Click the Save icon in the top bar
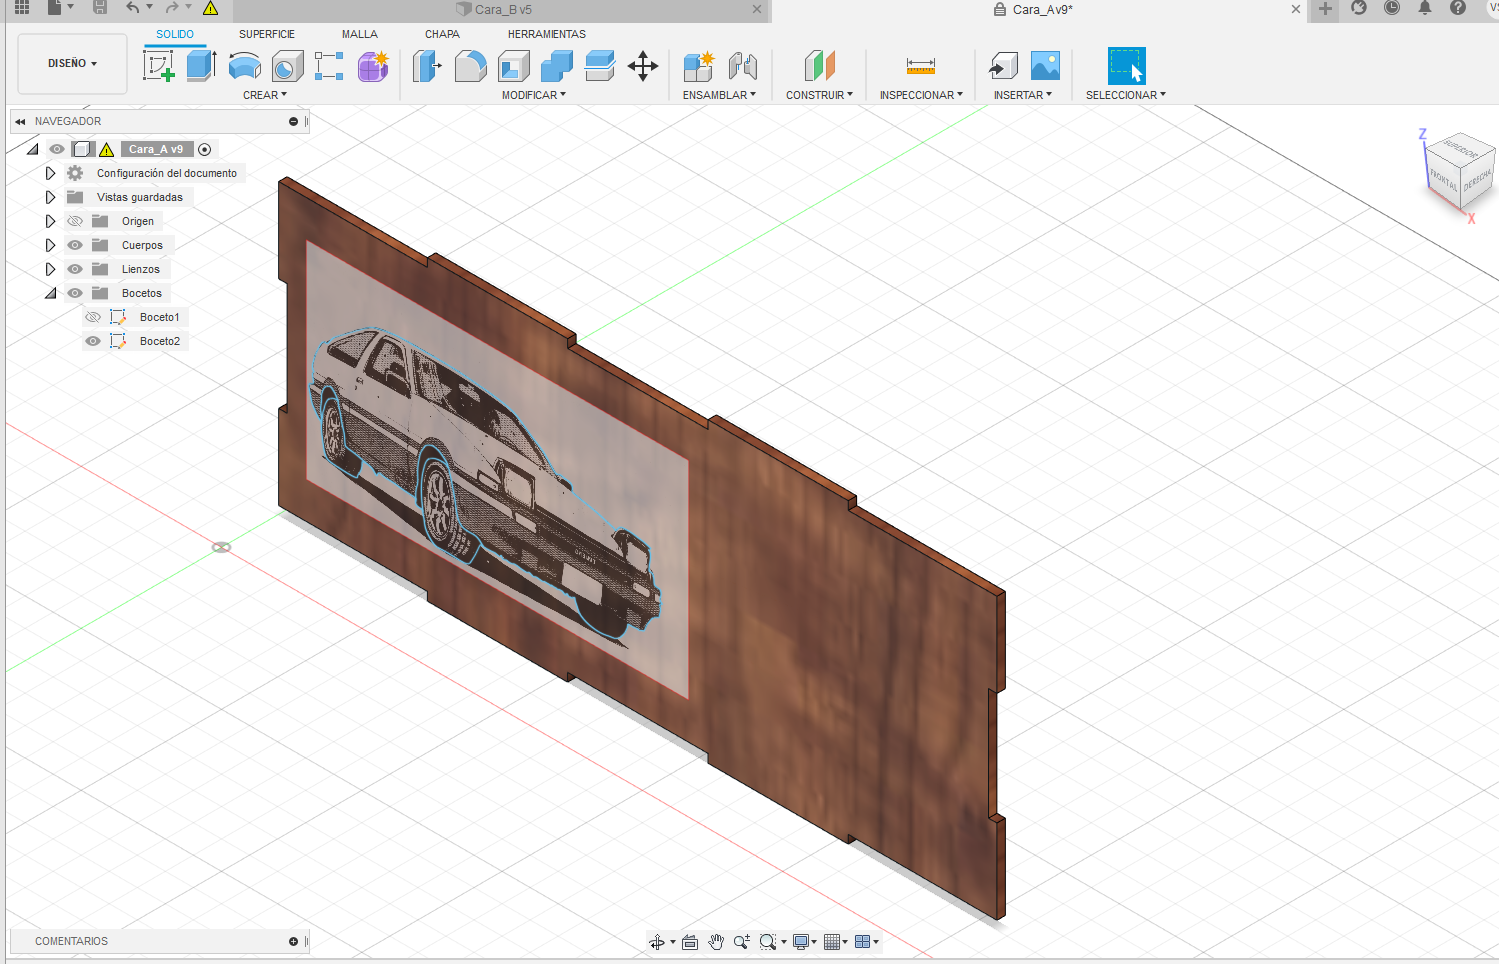This screenshot has height=964, width=1499. [100, 7]
